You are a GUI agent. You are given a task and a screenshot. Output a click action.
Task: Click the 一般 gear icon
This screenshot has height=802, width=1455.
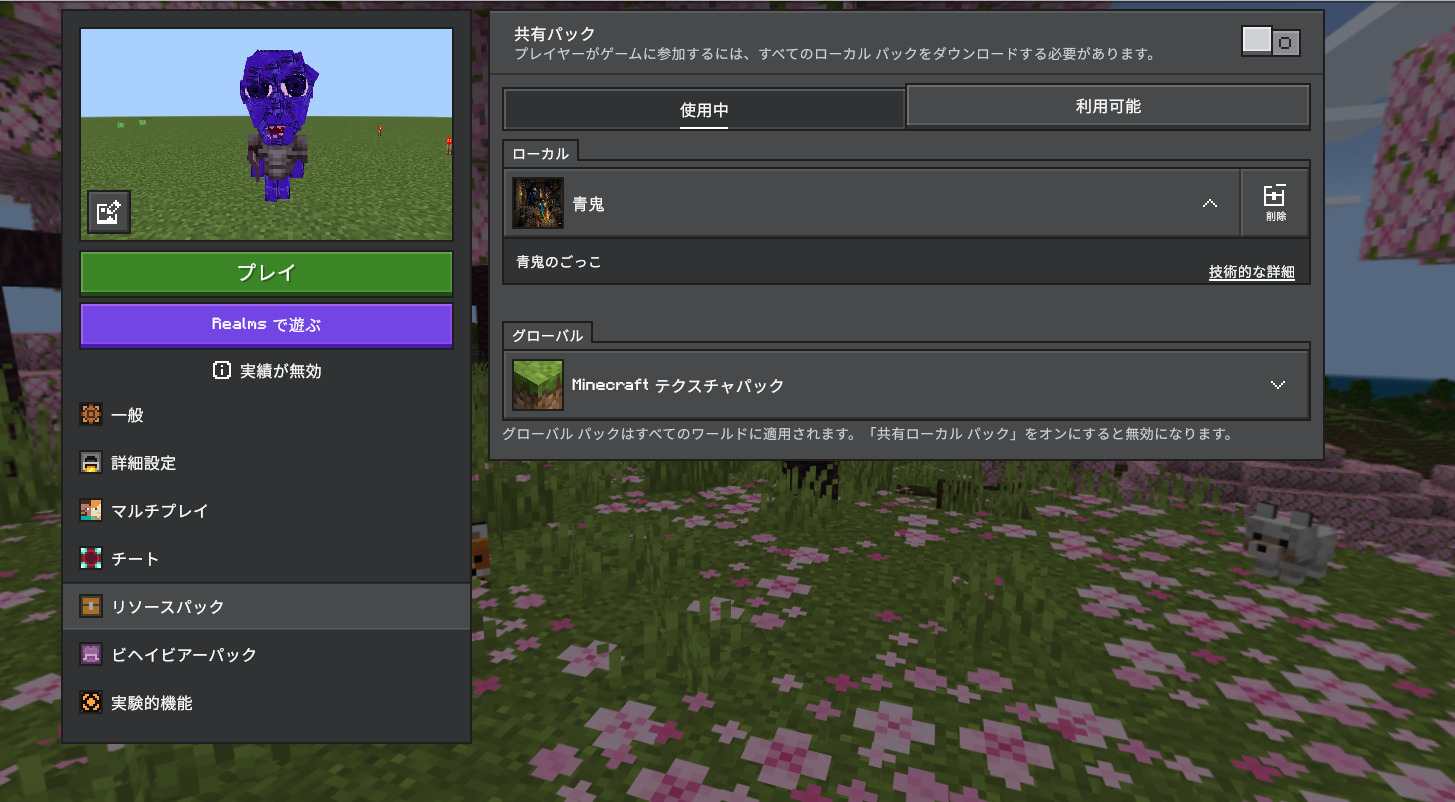[91, 415]
